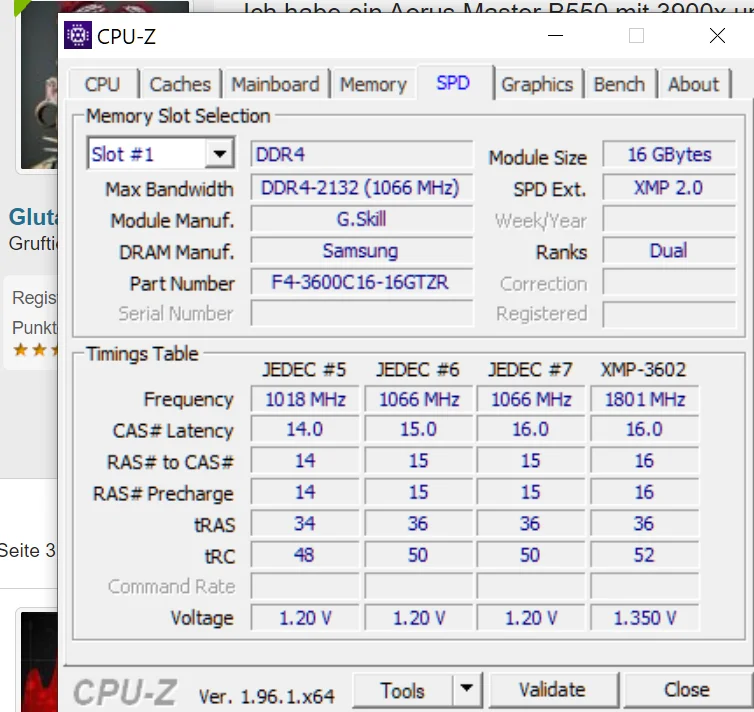754x712 pixels.
Task: Click the JEDEC #5 voltage 1.20 V
Action: pyautogui.click(x=305, y=618)
